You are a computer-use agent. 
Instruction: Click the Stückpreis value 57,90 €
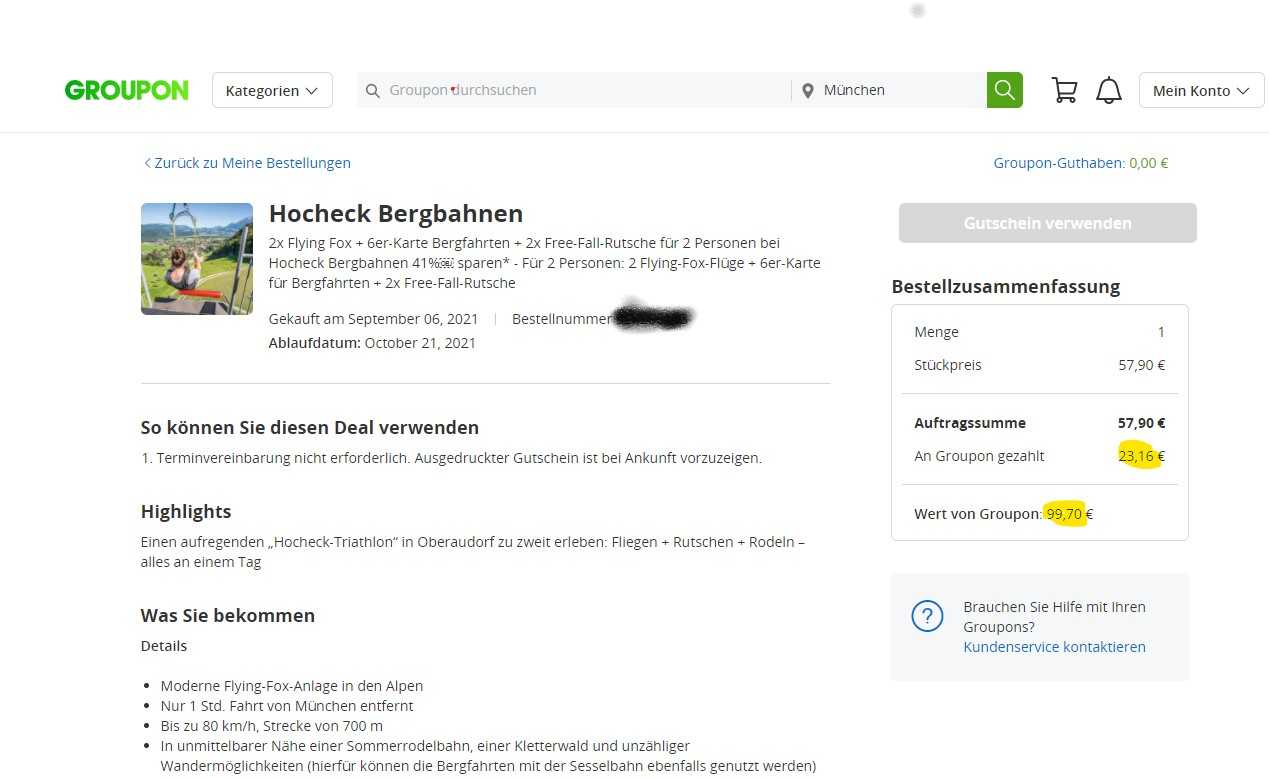(1141, 365)
